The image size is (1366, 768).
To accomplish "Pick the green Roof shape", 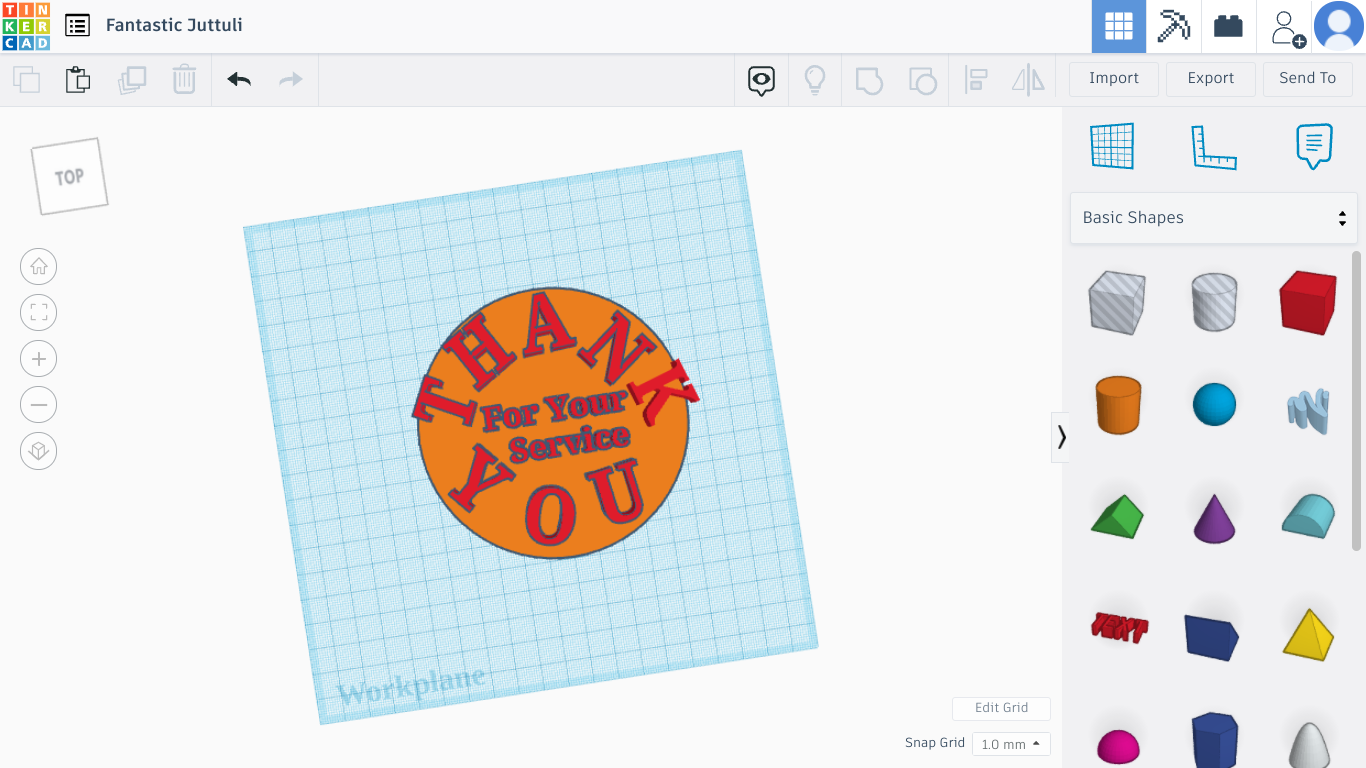I will tap(1116, 515).
